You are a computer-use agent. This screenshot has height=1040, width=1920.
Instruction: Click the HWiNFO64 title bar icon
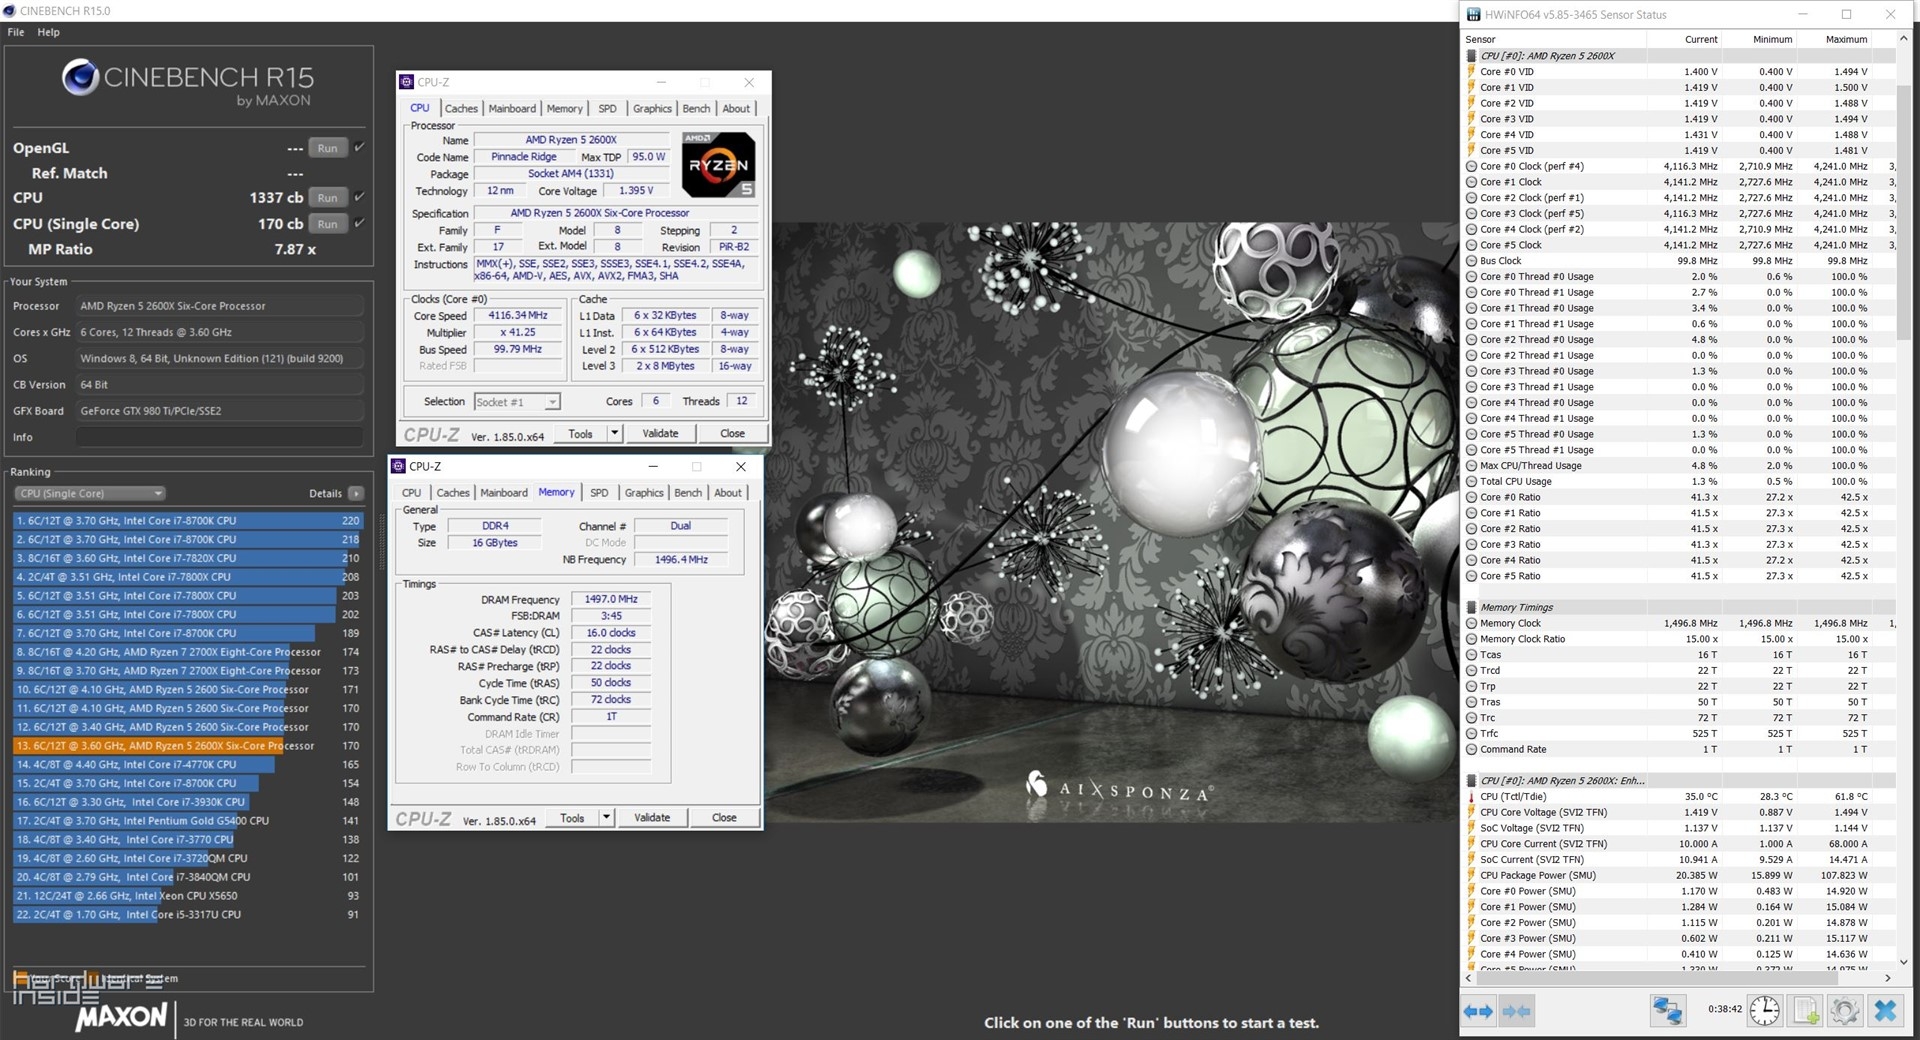tap(1473, 14)
